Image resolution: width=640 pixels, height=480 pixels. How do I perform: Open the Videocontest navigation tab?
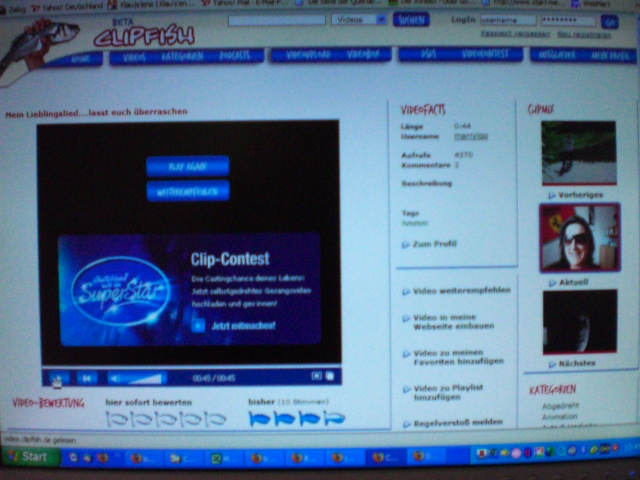[x=486, y=54]
